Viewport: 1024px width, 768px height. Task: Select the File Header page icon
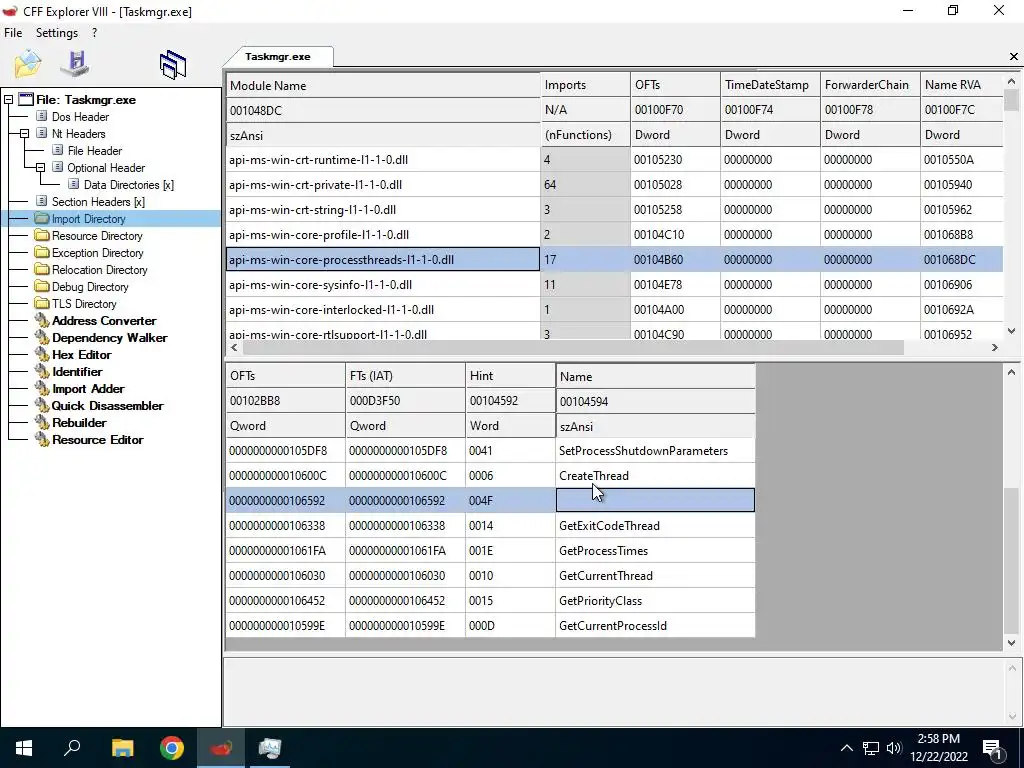(x=57, y=150)
